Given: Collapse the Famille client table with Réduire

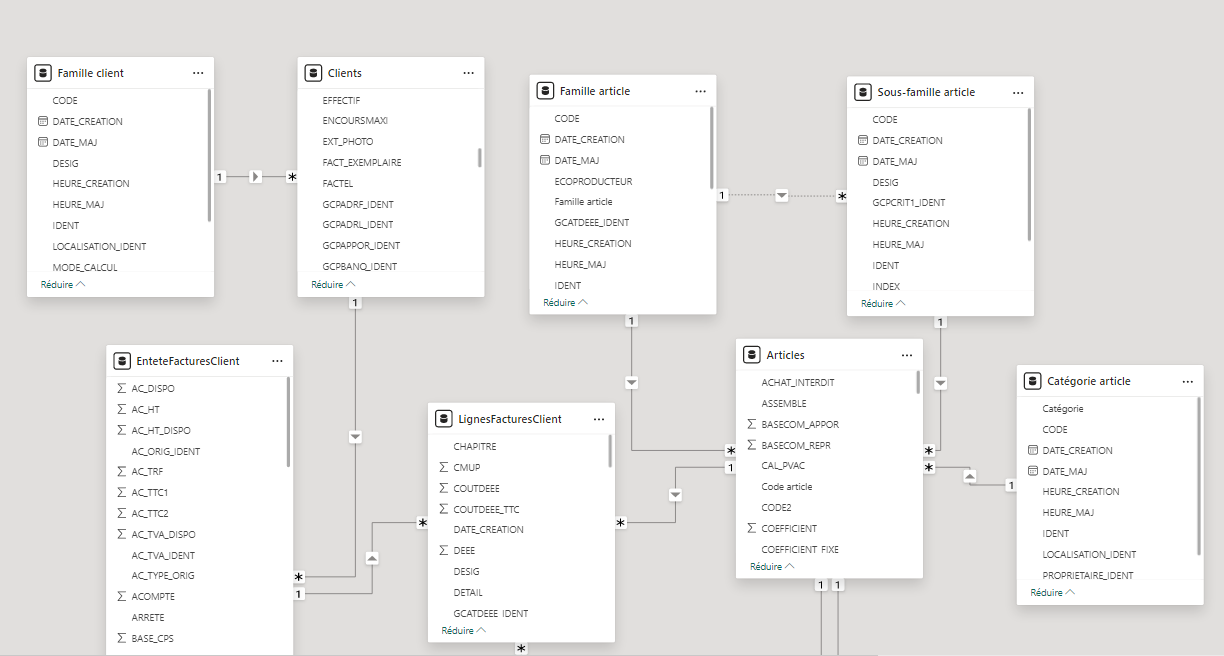Looking at the screenshot, I should (63, 284).
